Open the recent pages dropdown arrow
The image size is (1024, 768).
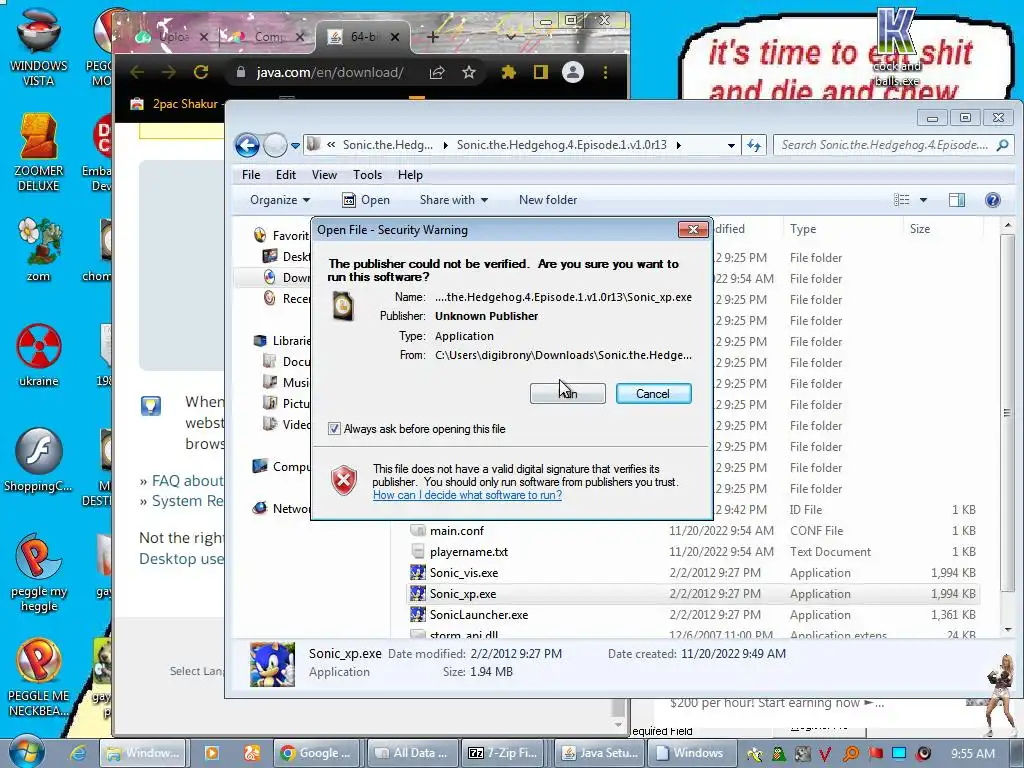295,145
